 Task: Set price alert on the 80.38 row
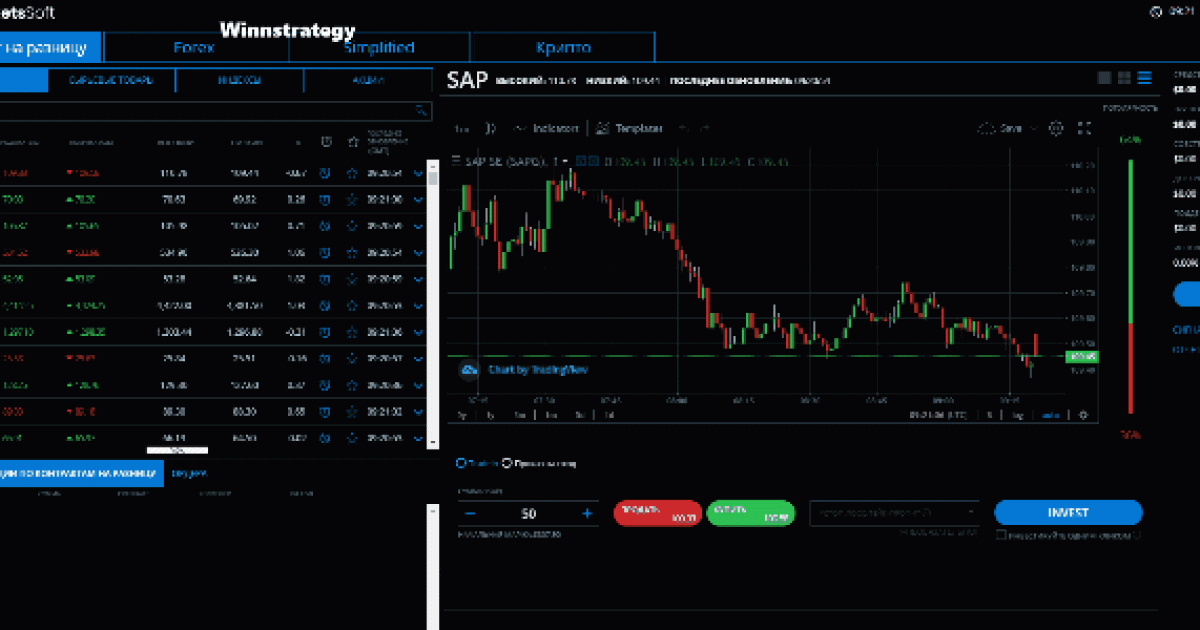pos(325,410)
